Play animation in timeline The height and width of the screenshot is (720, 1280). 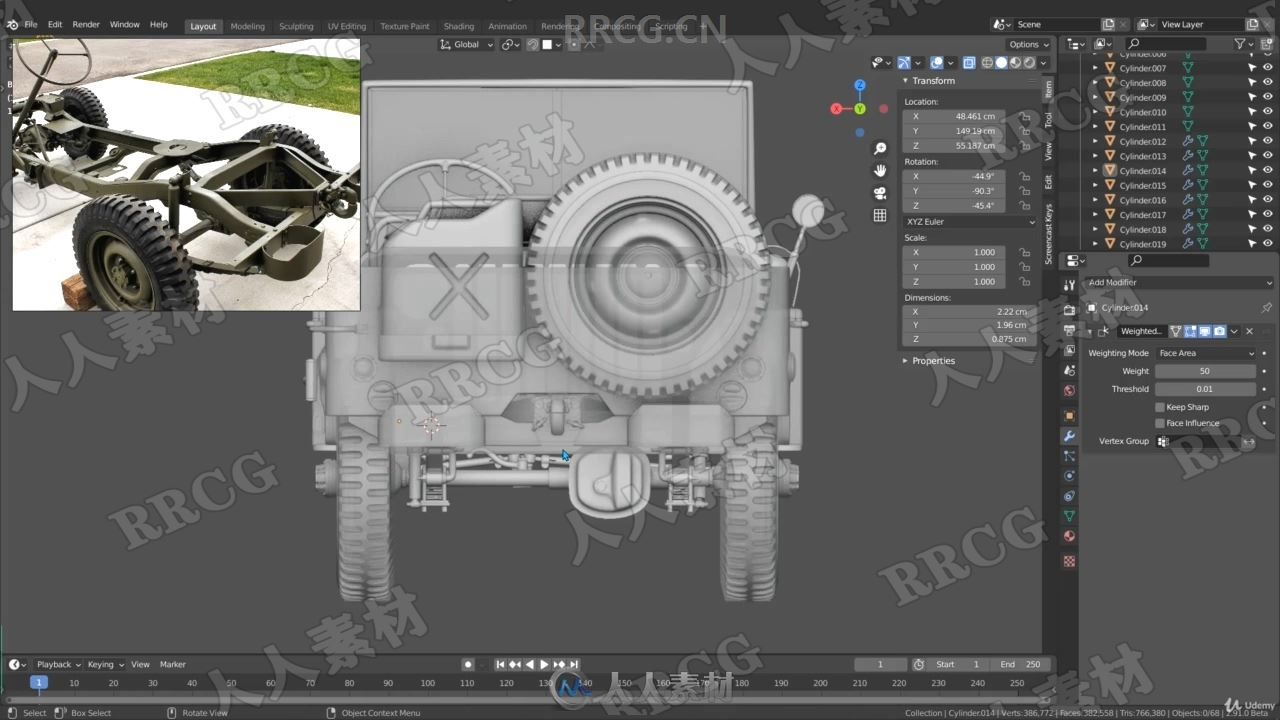coord(544,664)
